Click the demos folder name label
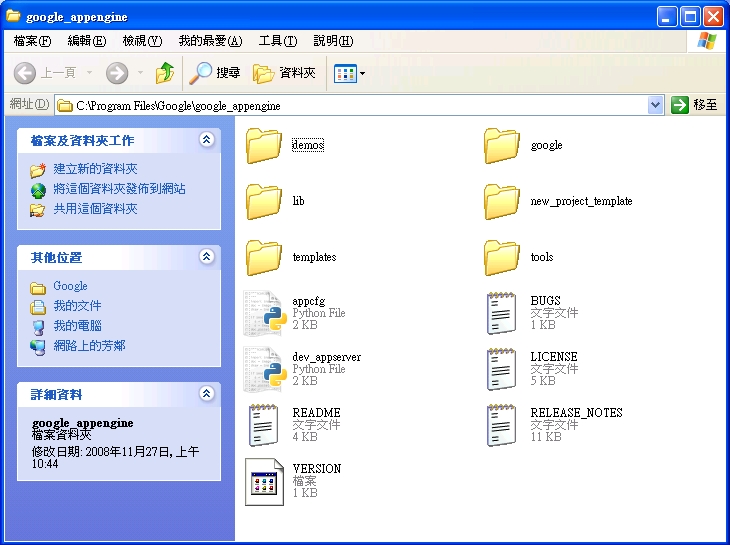Screen dimensions: 730x545 pos(308,145)
